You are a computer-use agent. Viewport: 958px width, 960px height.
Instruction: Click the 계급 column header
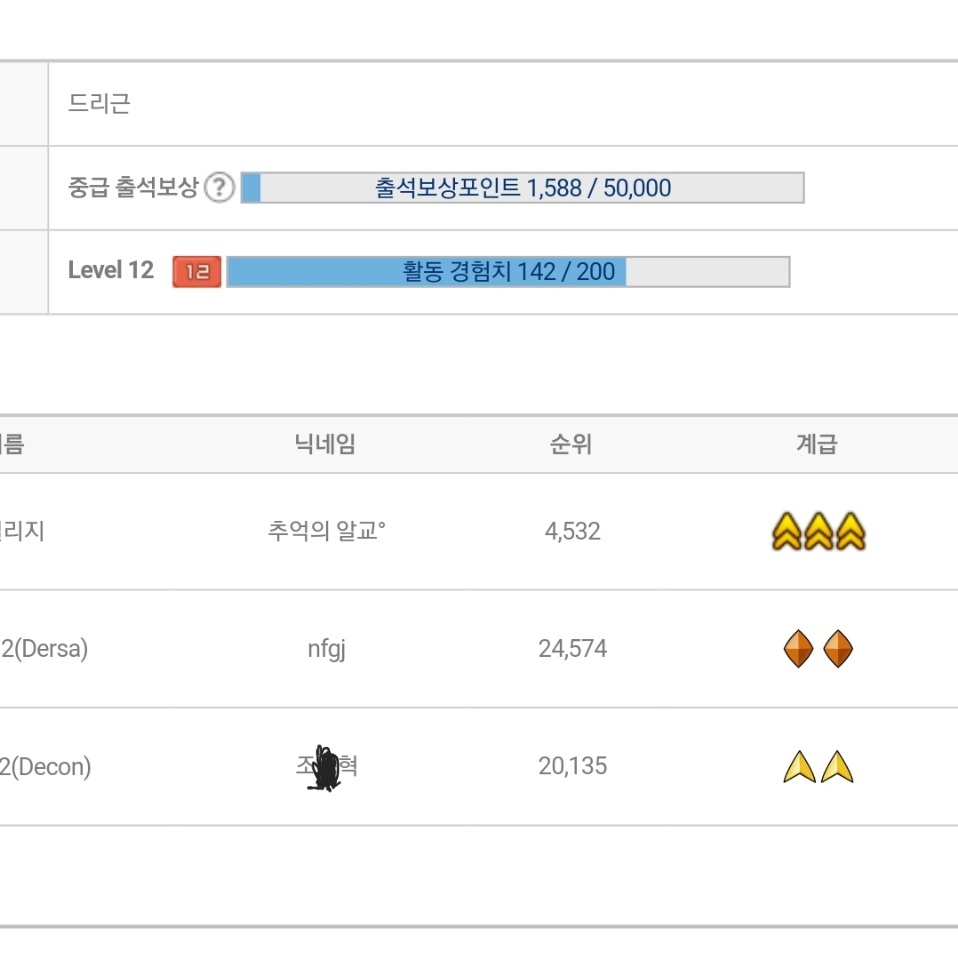pos(816,445)
